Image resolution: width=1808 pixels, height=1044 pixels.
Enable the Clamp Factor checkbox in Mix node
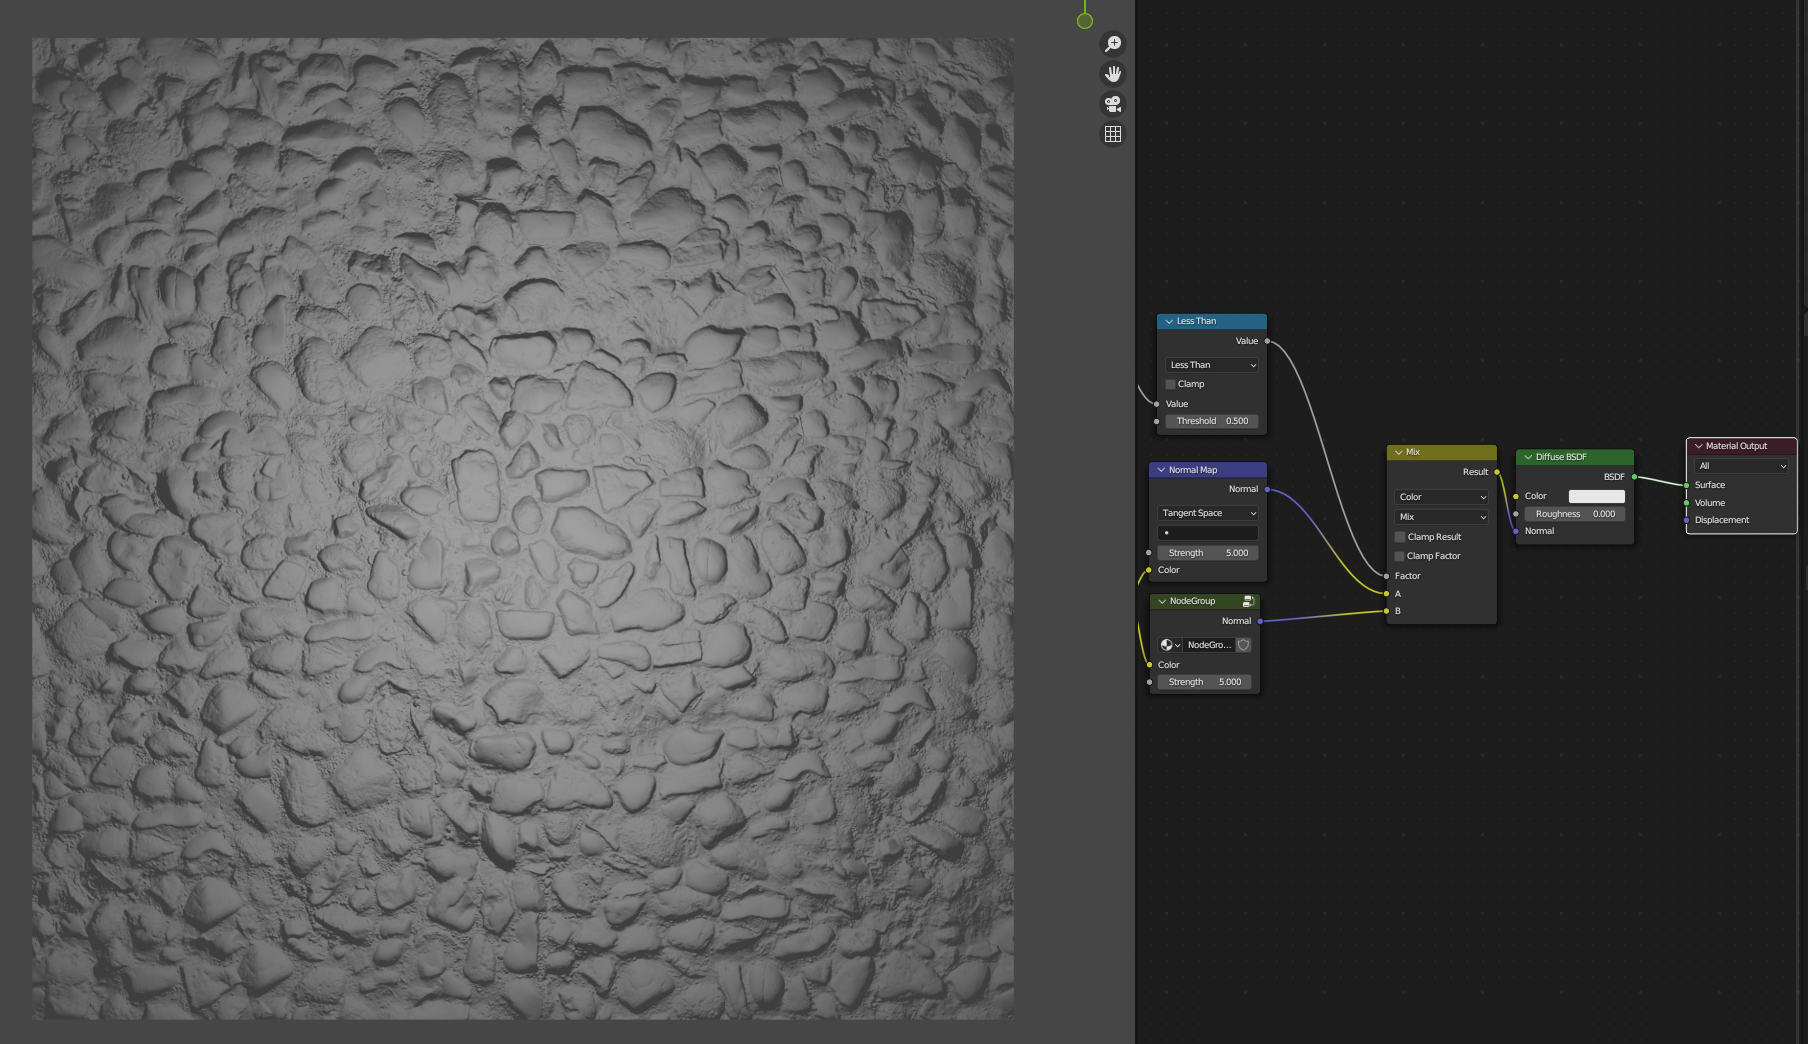pyautogui.click(x=1400, y=556)
